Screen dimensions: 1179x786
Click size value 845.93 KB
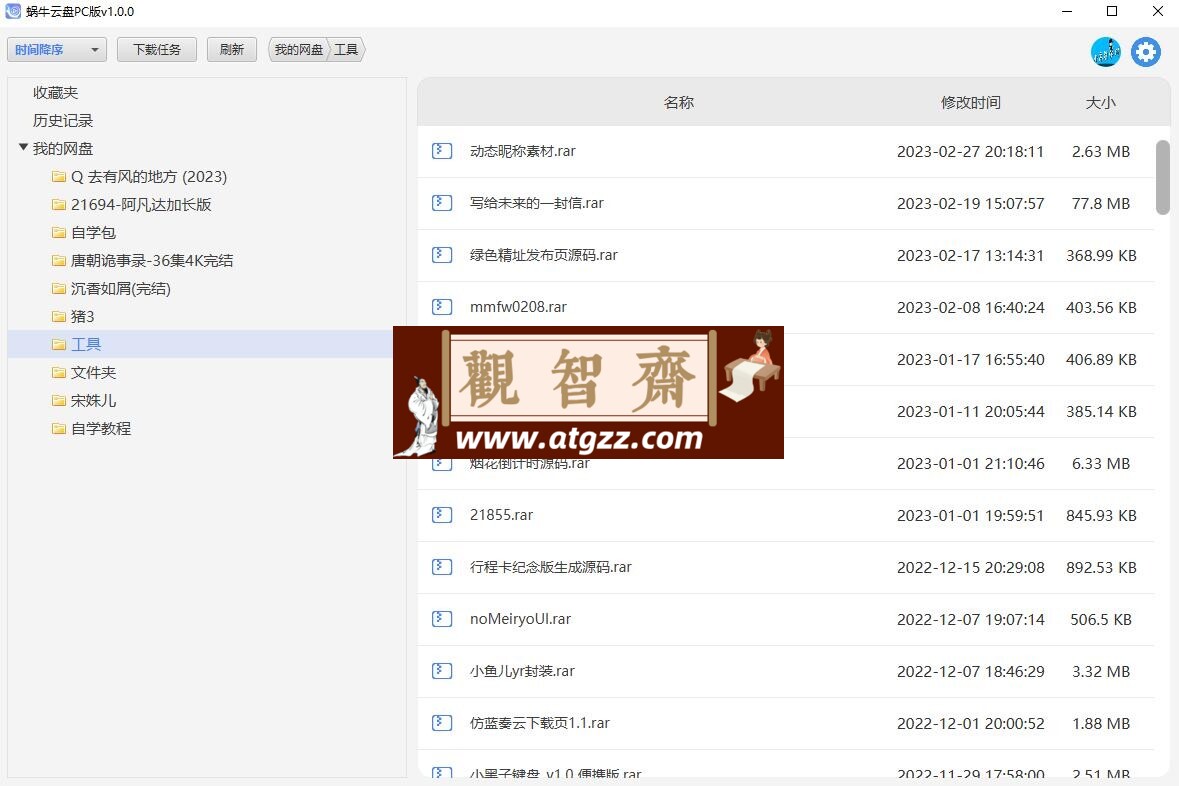pyautogui.click(x=1101, y=515)
